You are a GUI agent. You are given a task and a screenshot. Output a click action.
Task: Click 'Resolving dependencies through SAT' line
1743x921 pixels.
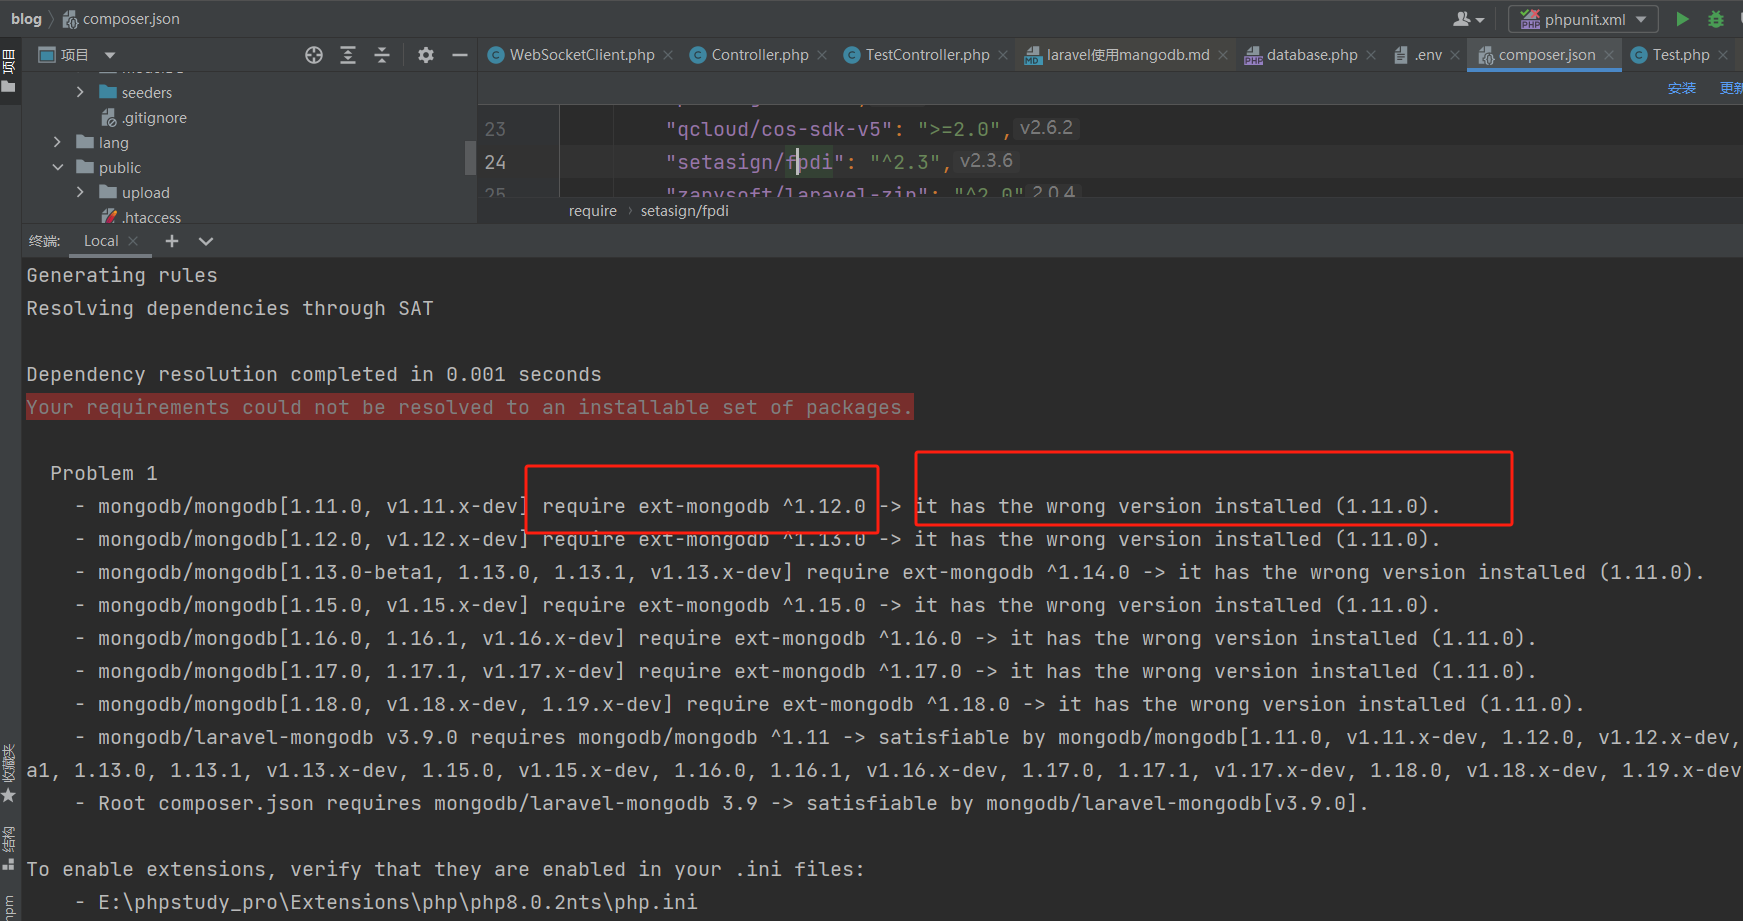click(230, 308)
